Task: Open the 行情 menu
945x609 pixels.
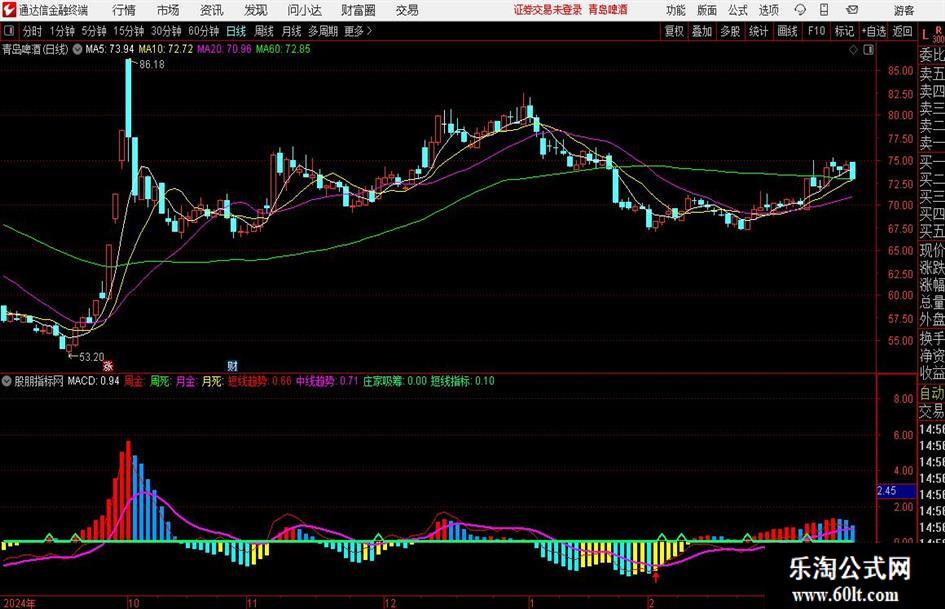Action: pos(124,10)
